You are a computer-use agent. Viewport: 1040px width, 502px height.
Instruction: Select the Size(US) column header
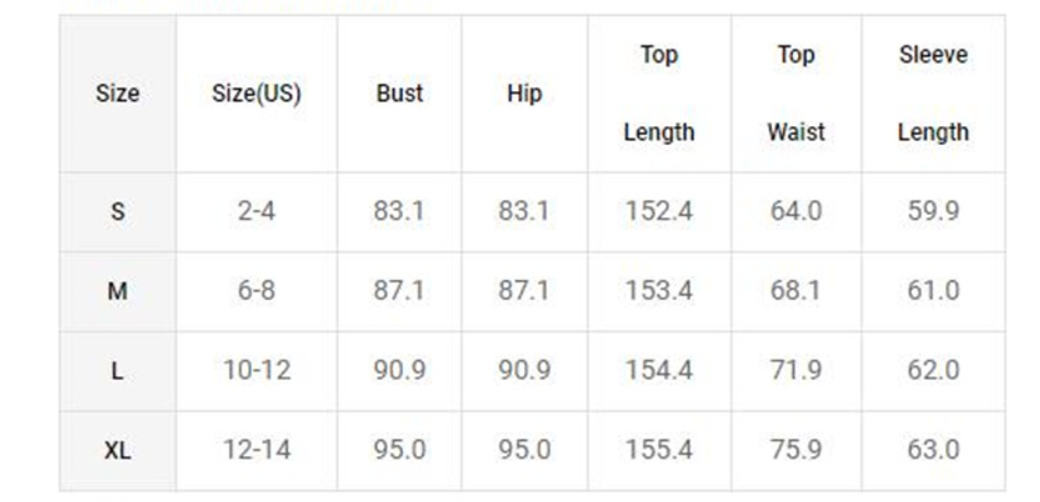256,94
